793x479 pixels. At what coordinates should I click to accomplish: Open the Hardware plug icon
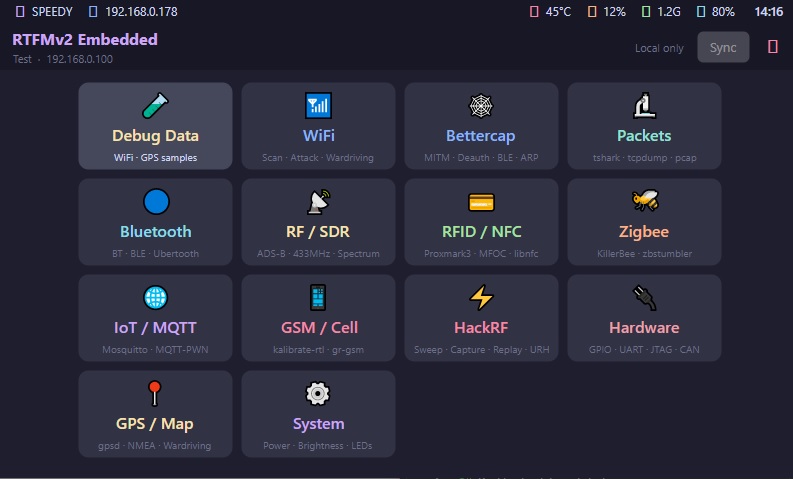(644, 297)
